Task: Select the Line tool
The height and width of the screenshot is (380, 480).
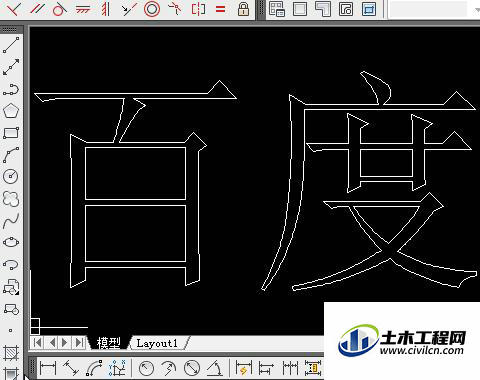Action: [11, 45]
